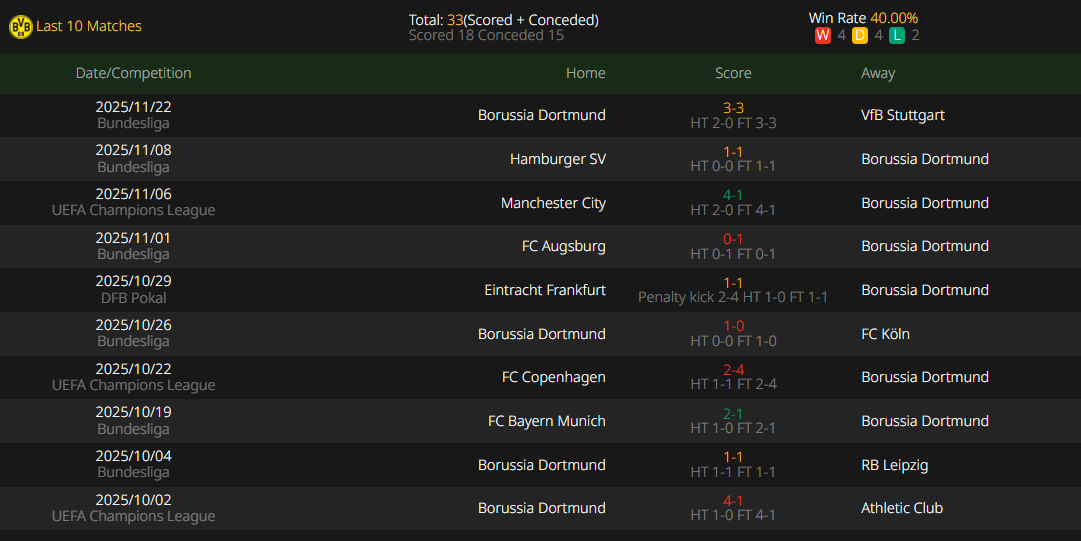The image size is (1081, 541).
Task: Open Athletic Club team link
Action: click(901, 508)
